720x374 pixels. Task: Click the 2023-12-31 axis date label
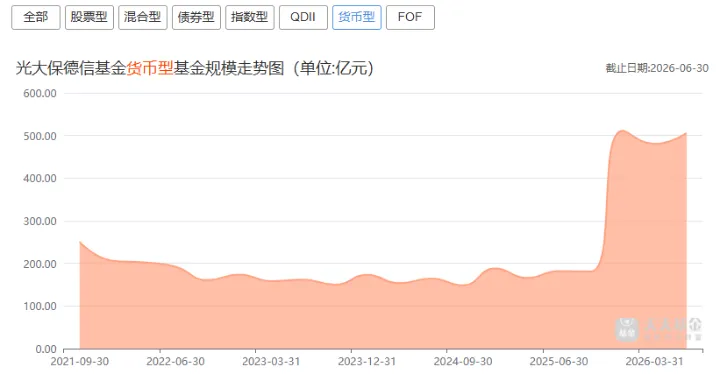pyautogui.click(x=367, y=362)
